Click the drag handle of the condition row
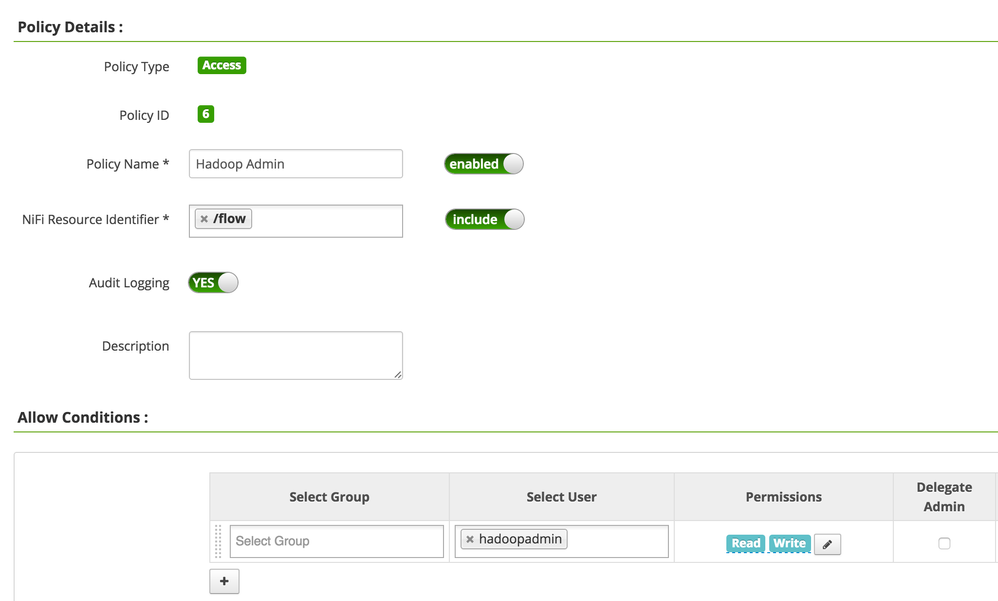This screenshot has height=601, width=998. [218, 541]
